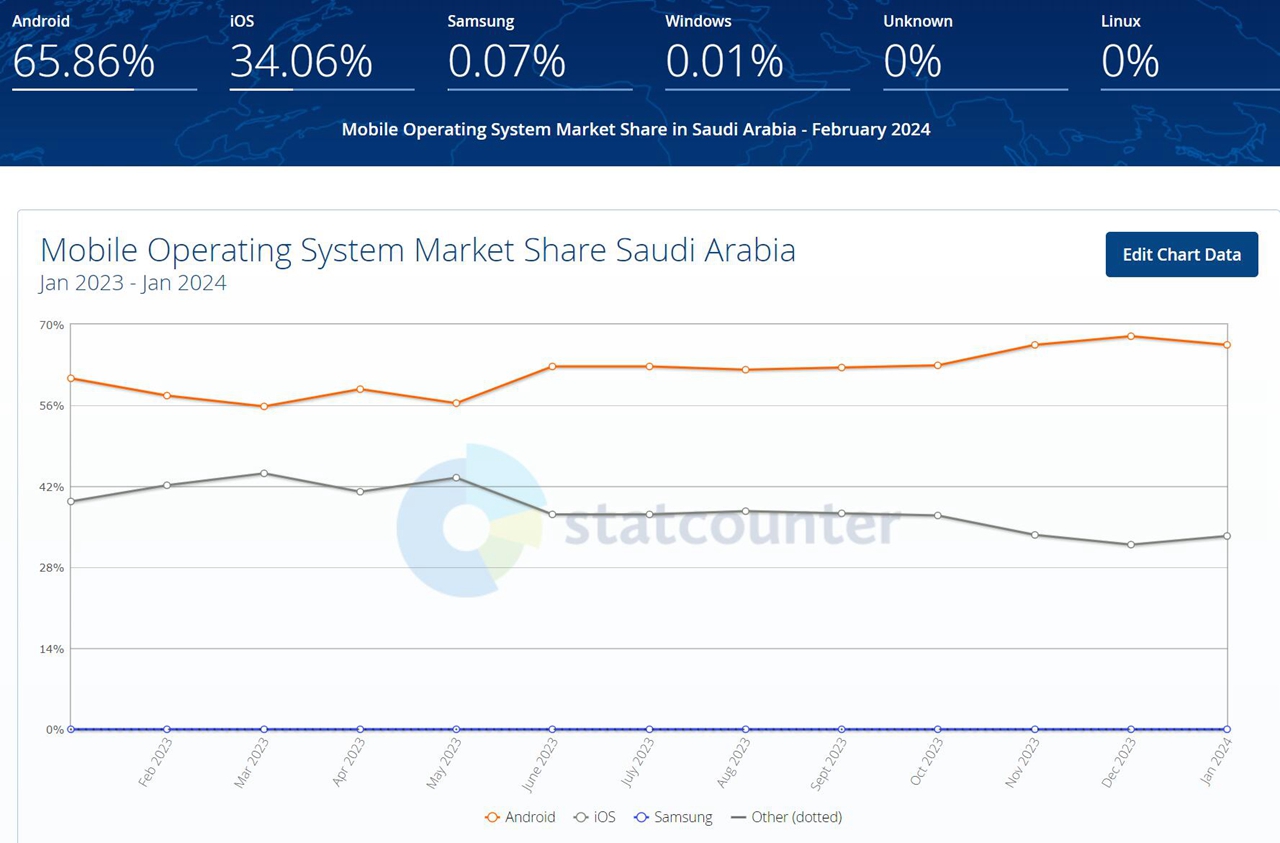Select the Samsung 0.07% stat

[x=506, y=62]
